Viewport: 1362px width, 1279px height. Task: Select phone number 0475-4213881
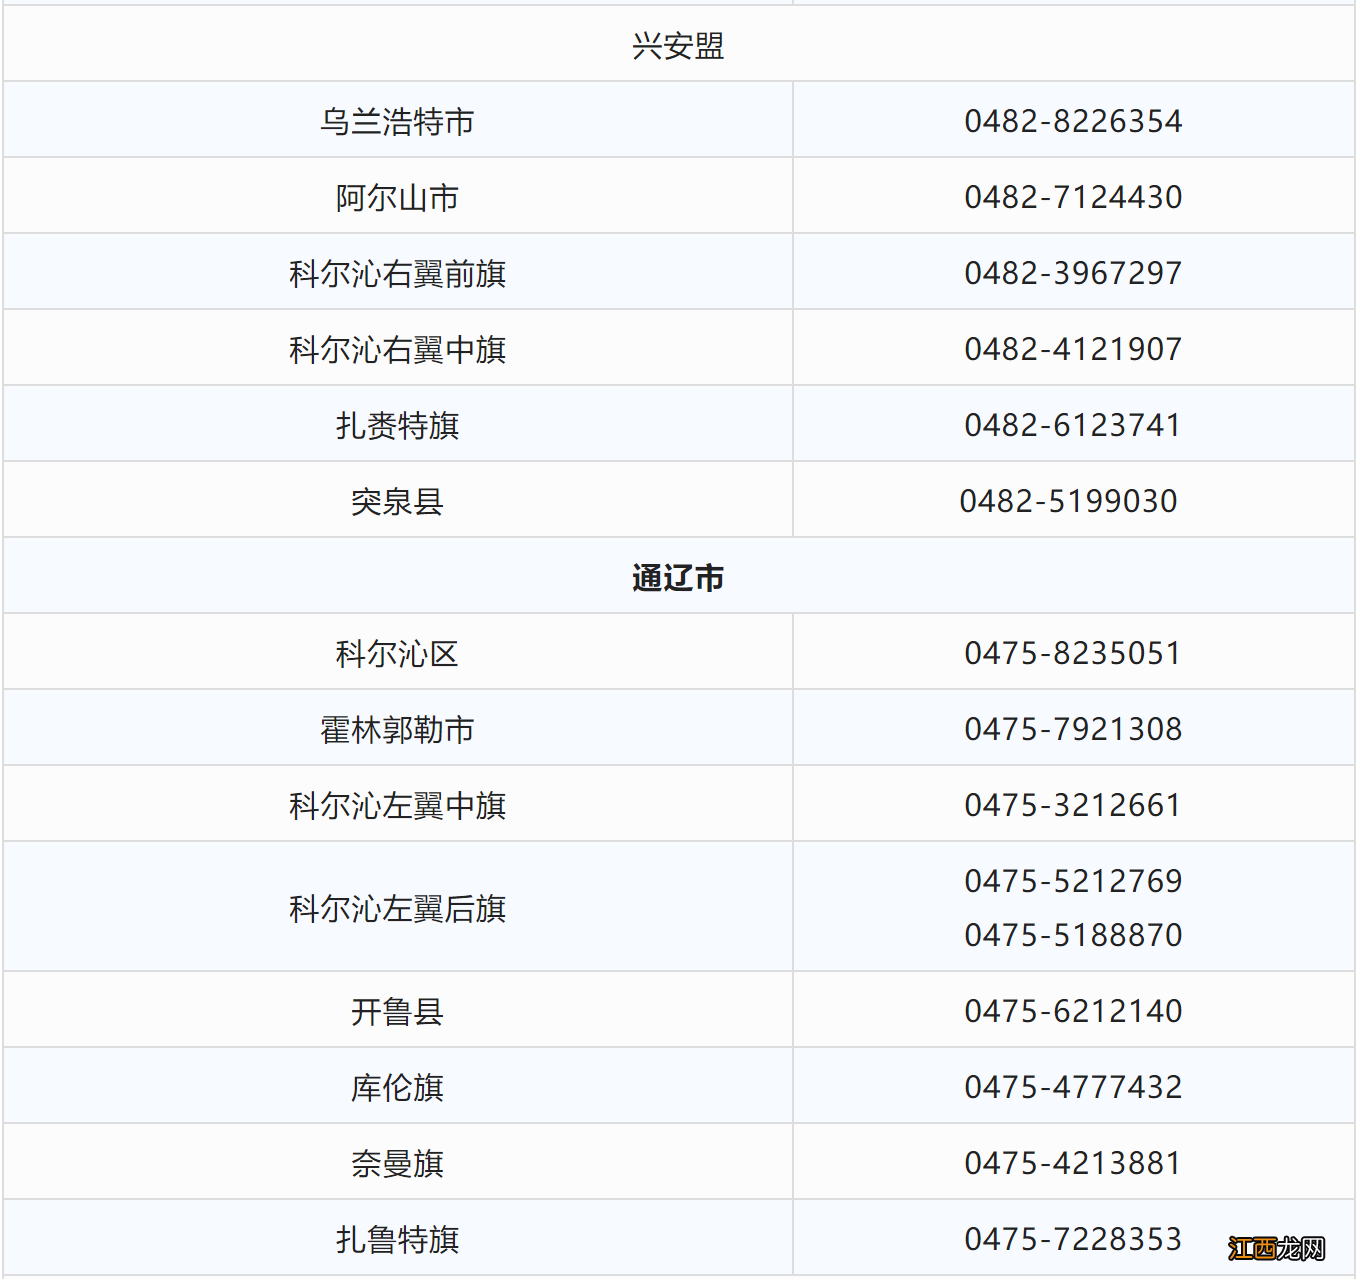(x=1073, y=1163)
